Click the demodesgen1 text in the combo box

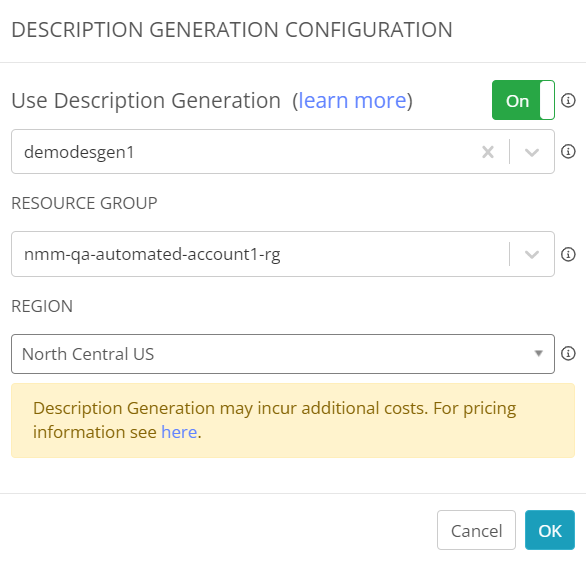coord(79,152)
